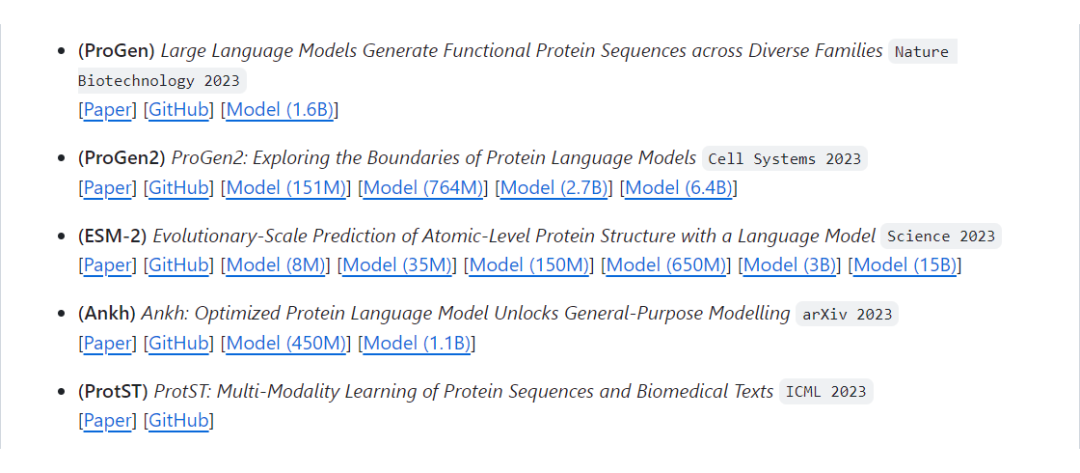The height and width of the screenshot is (473, 1080).
Task: Open ProGen2 Model (2.7B) link
Action: (x=554, y=187)
